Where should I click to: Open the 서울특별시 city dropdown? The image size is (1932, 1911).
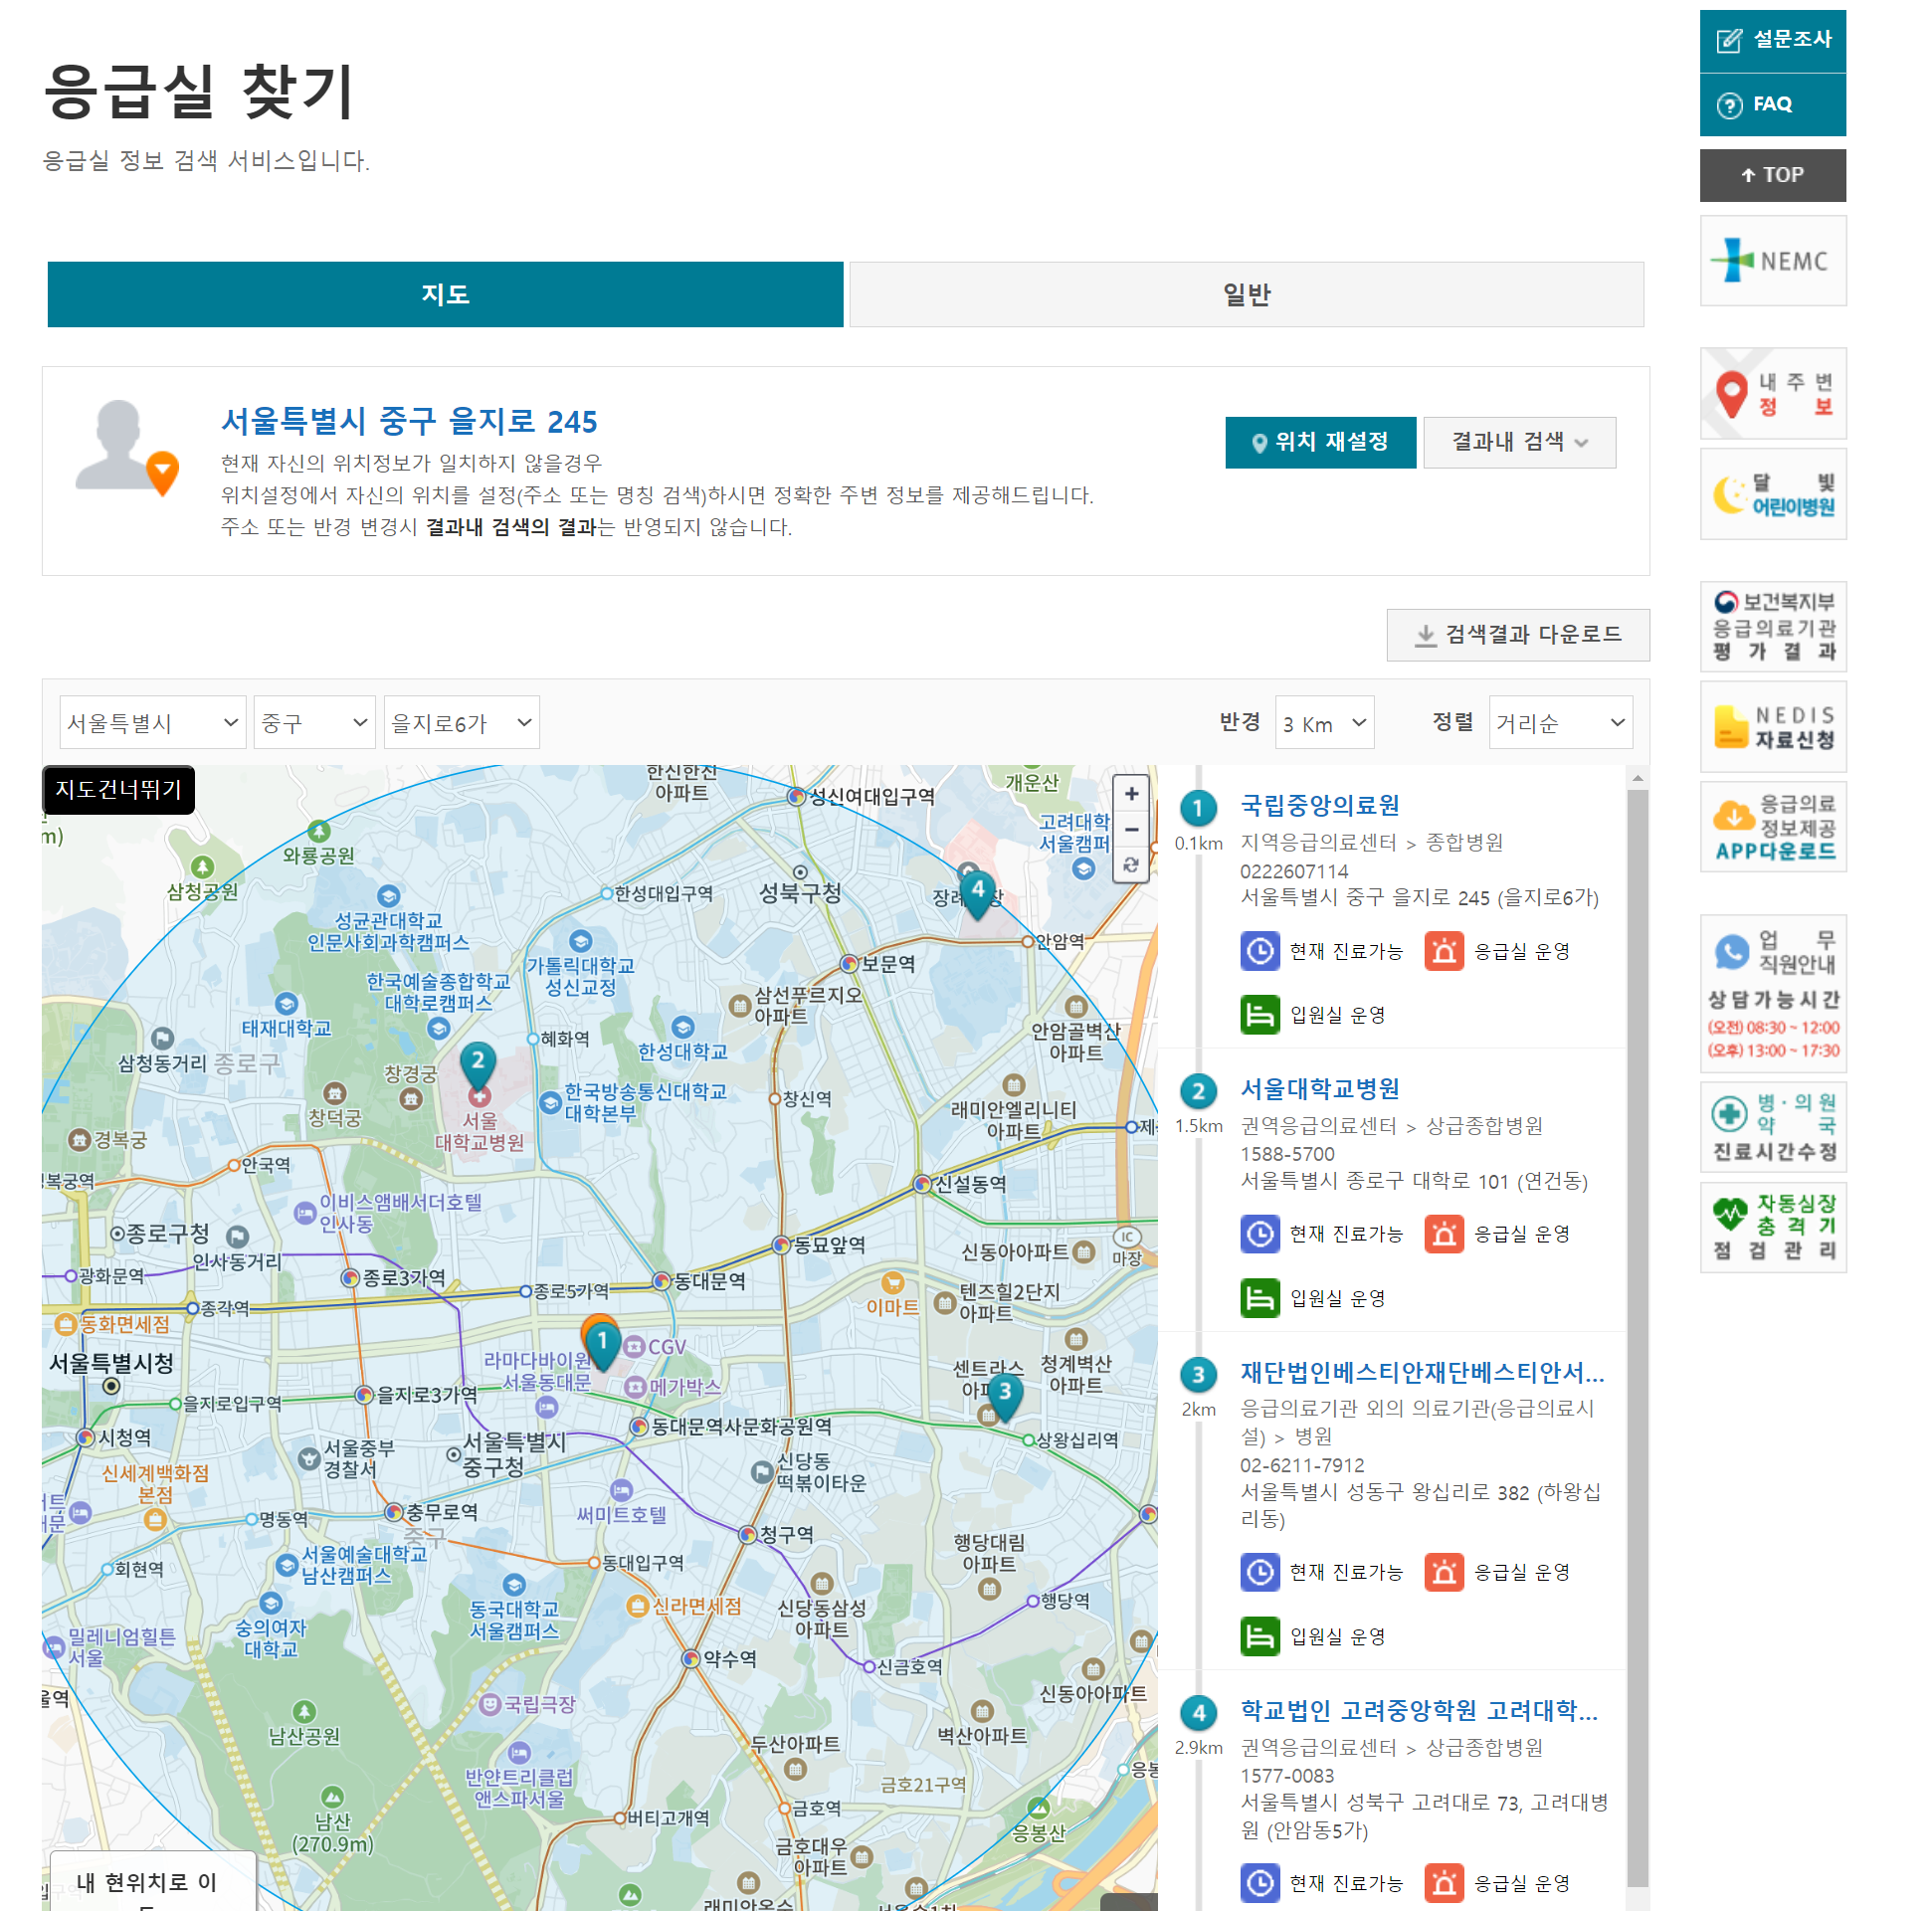(x=153, y=722)
